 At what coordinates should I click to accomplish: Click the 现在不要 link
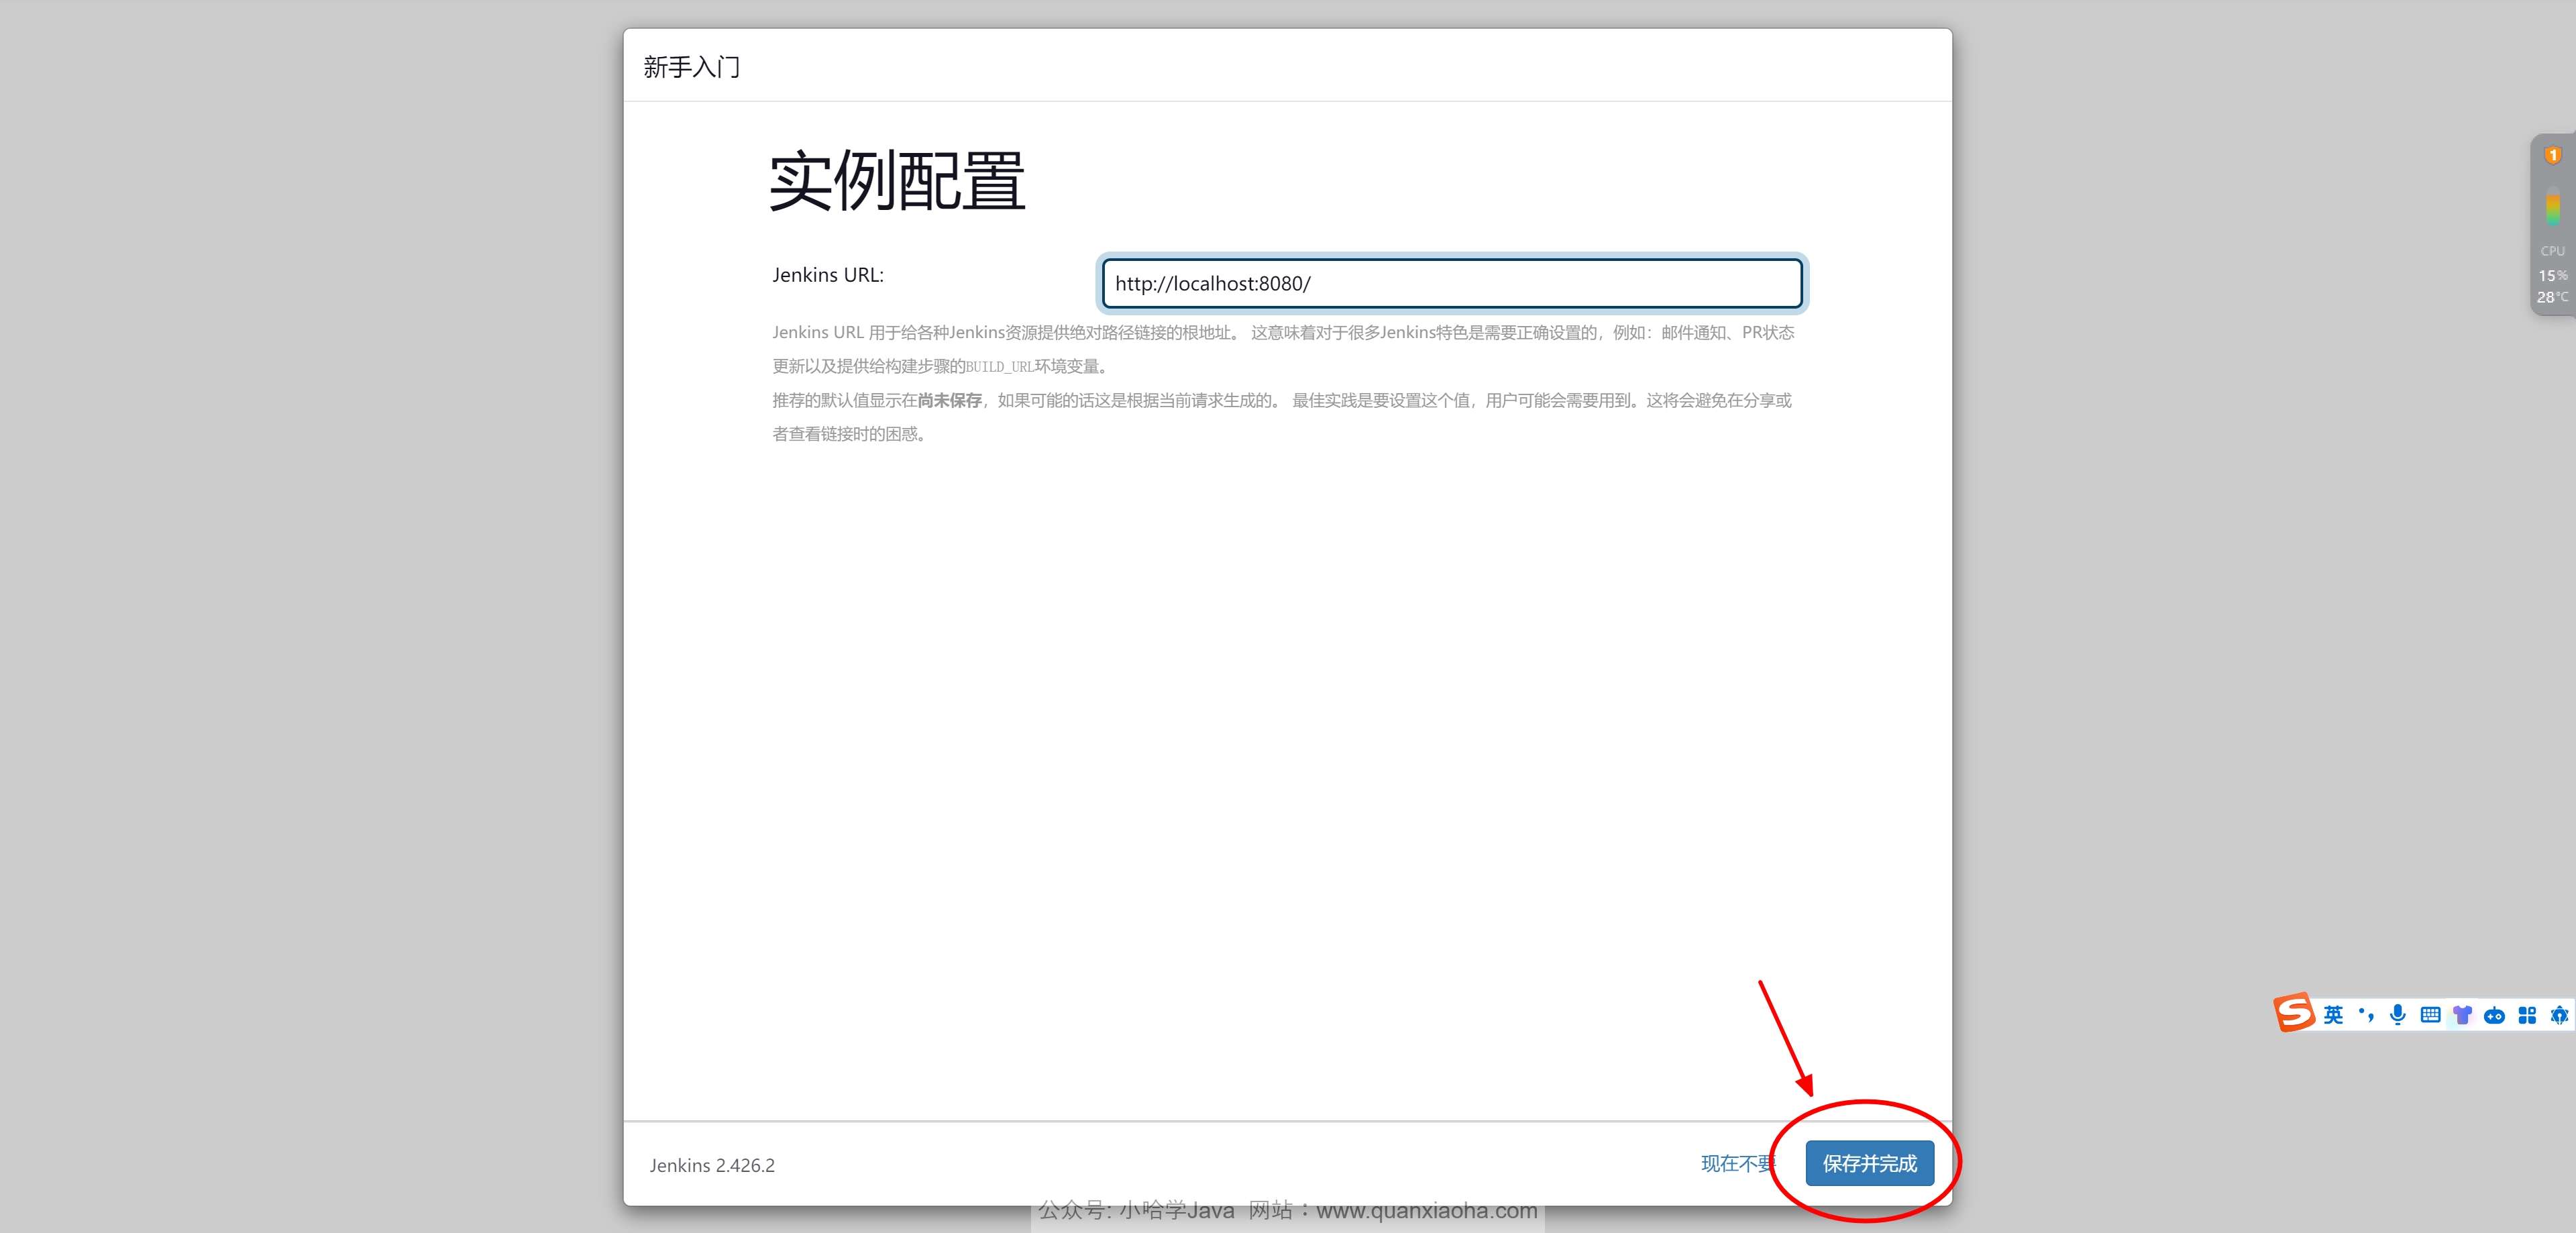[x=1738, y=1163]
